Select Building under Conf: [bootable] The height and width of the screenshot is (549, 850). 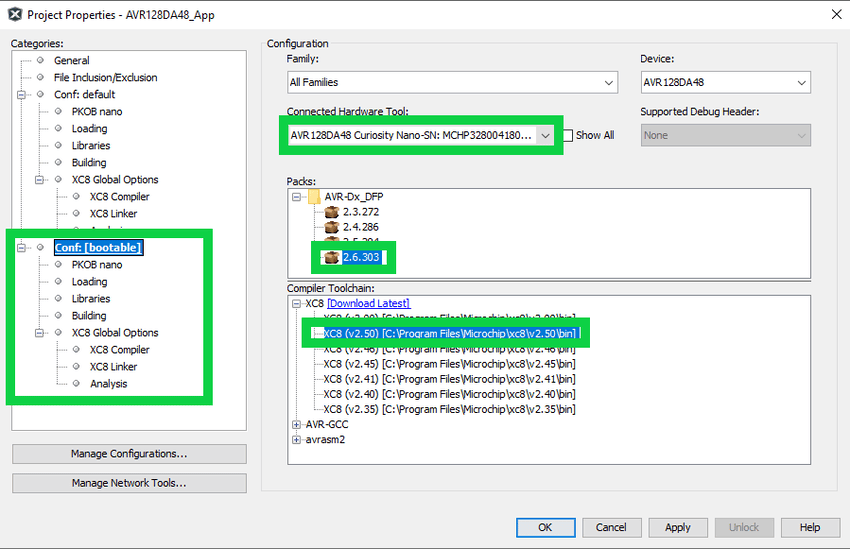[x=89, y=315]
